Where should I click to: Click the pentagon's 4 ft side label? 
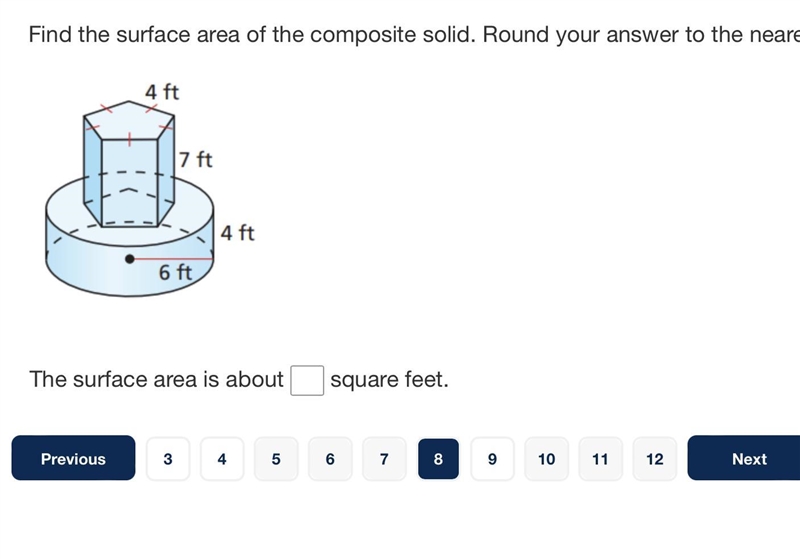coord(162,92)
